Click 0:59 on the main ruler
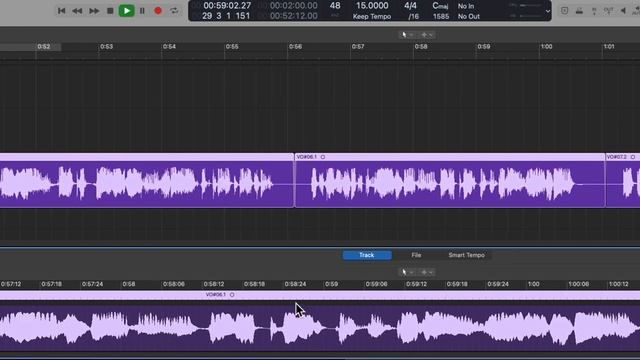The width and height of the screenshot is (640, 360). tap(484, 47)
